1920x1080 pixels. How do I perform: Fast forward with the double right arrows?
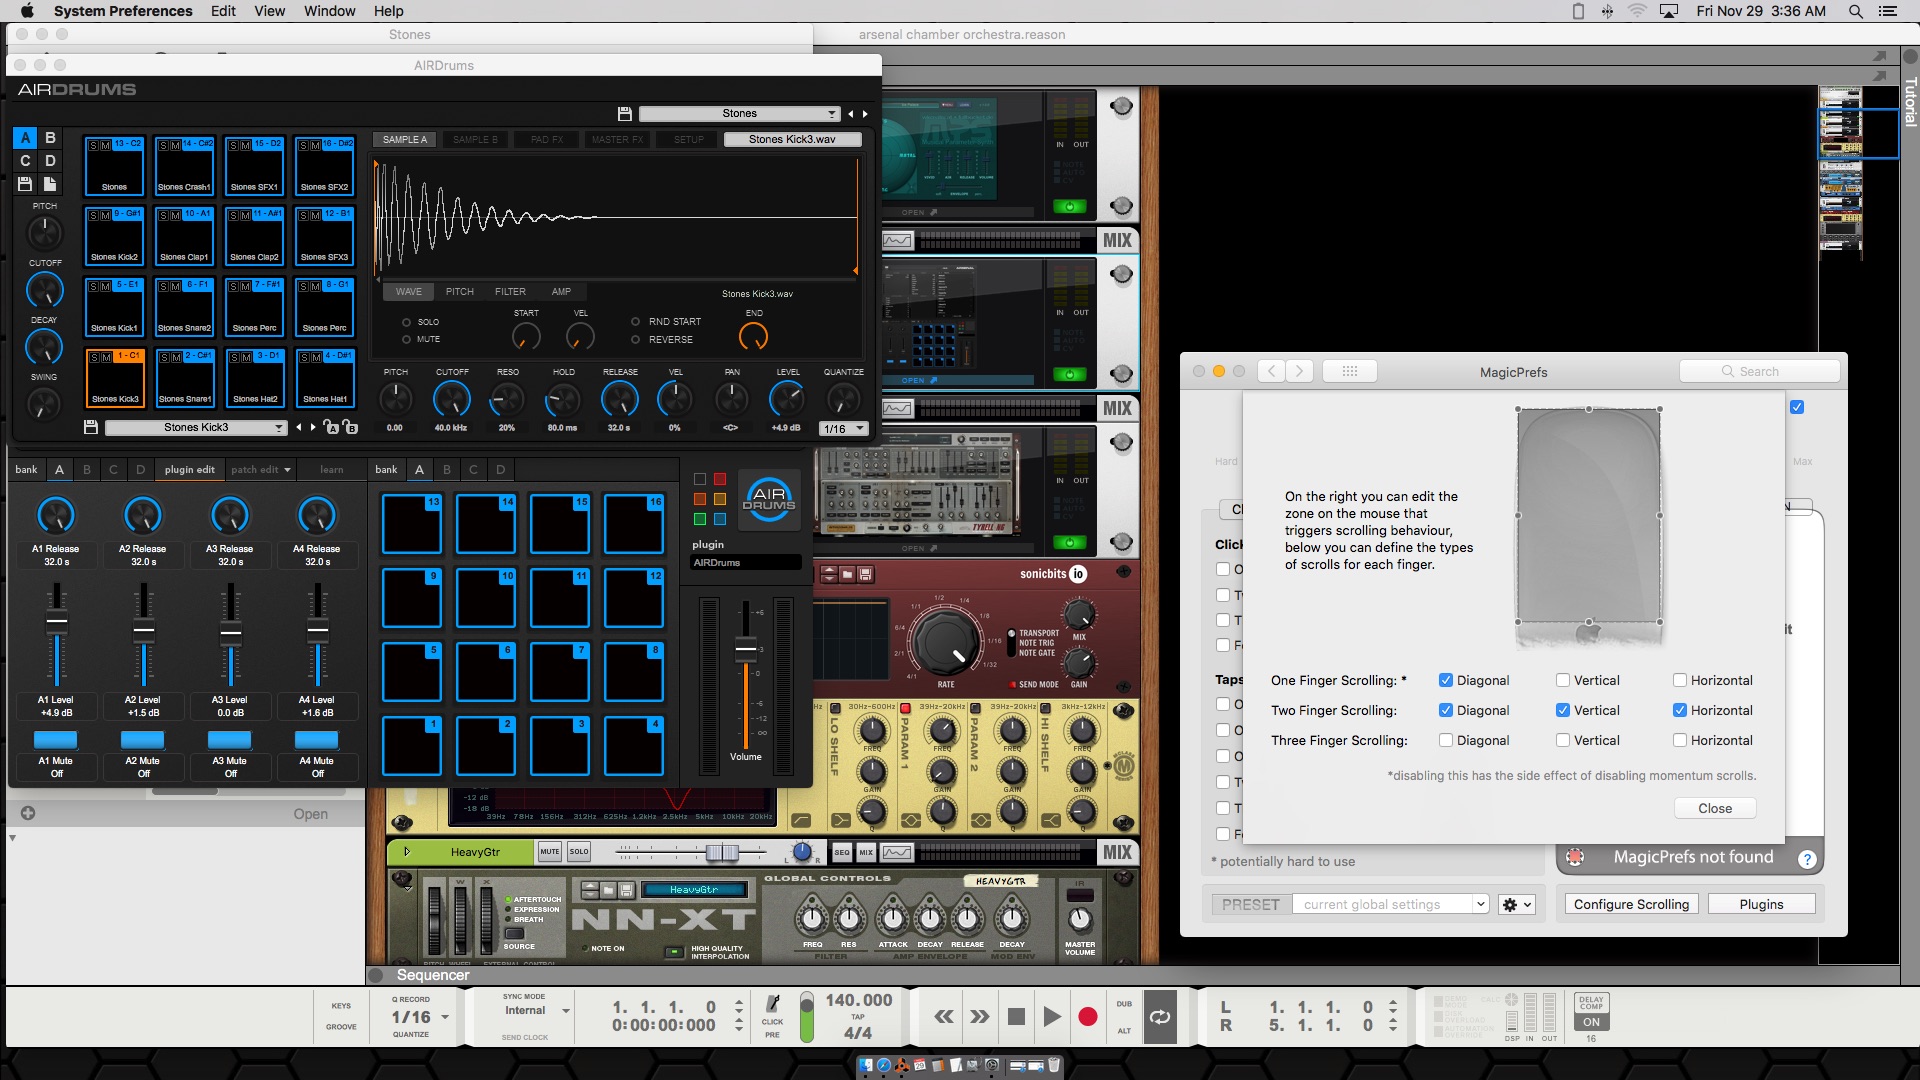pyautogui.click(x=980, y=1017)
